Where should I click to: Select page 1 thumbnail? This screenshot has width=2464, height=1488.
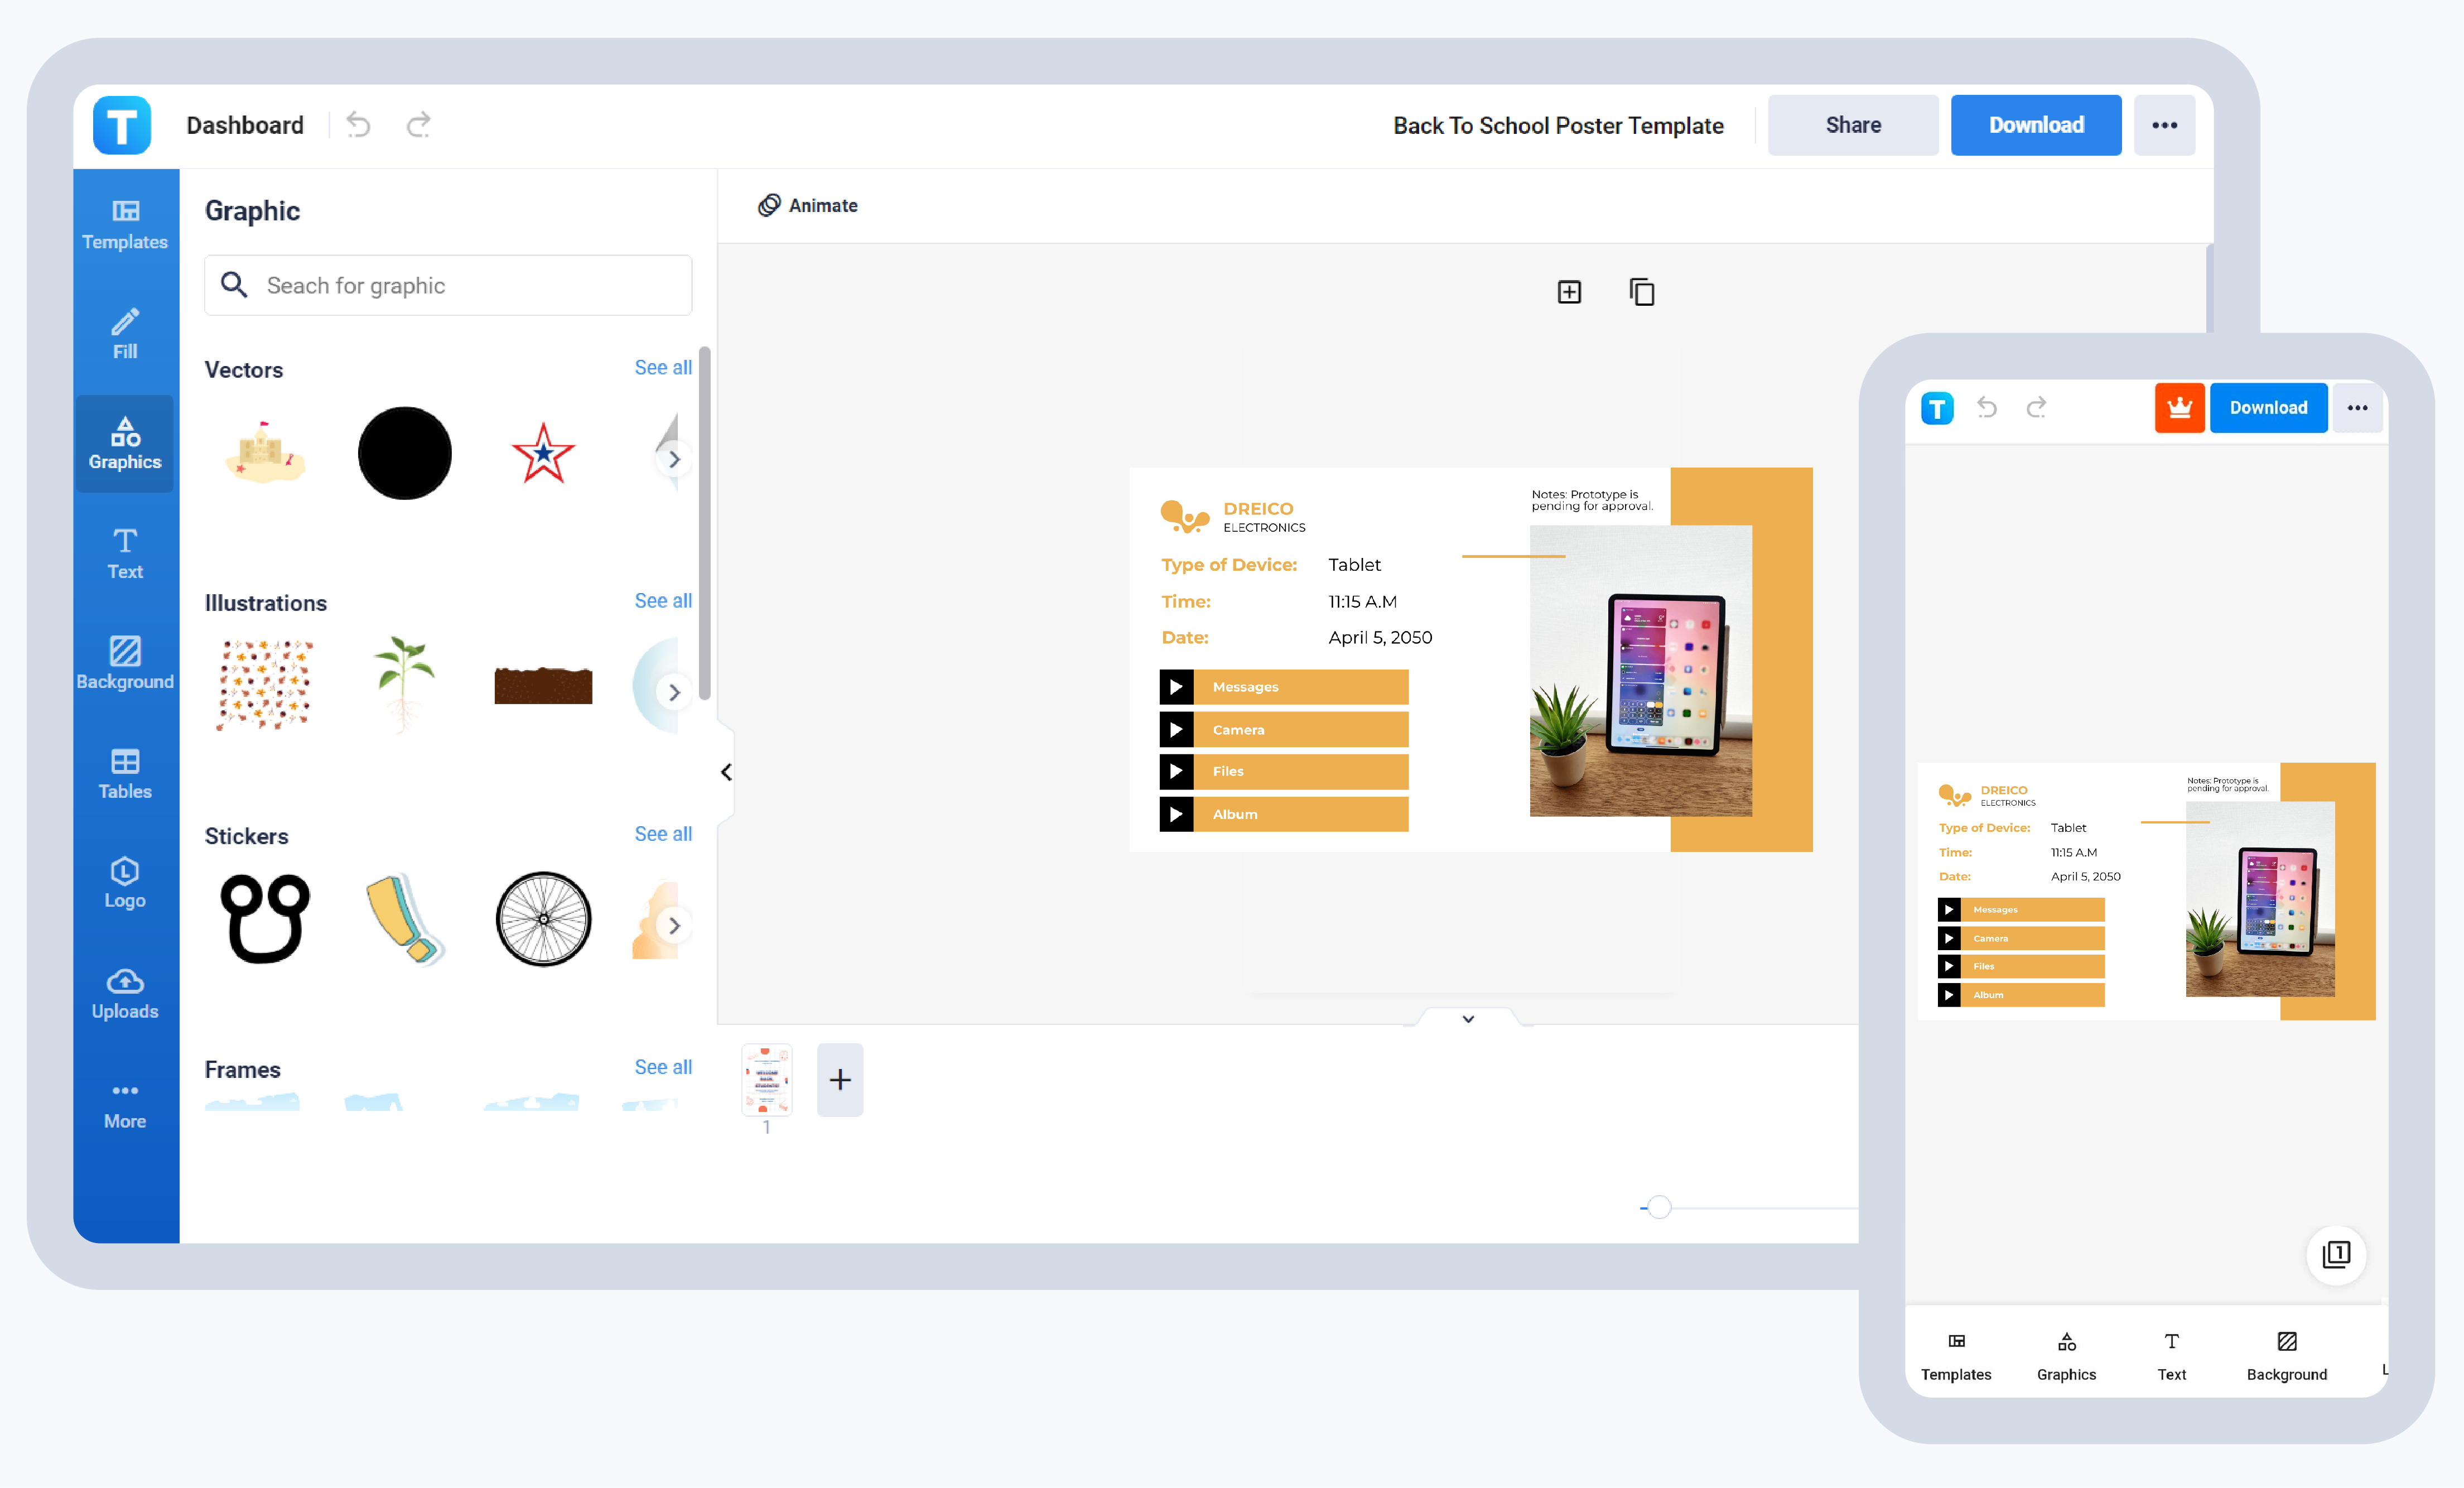click(x=766, y=1080)
